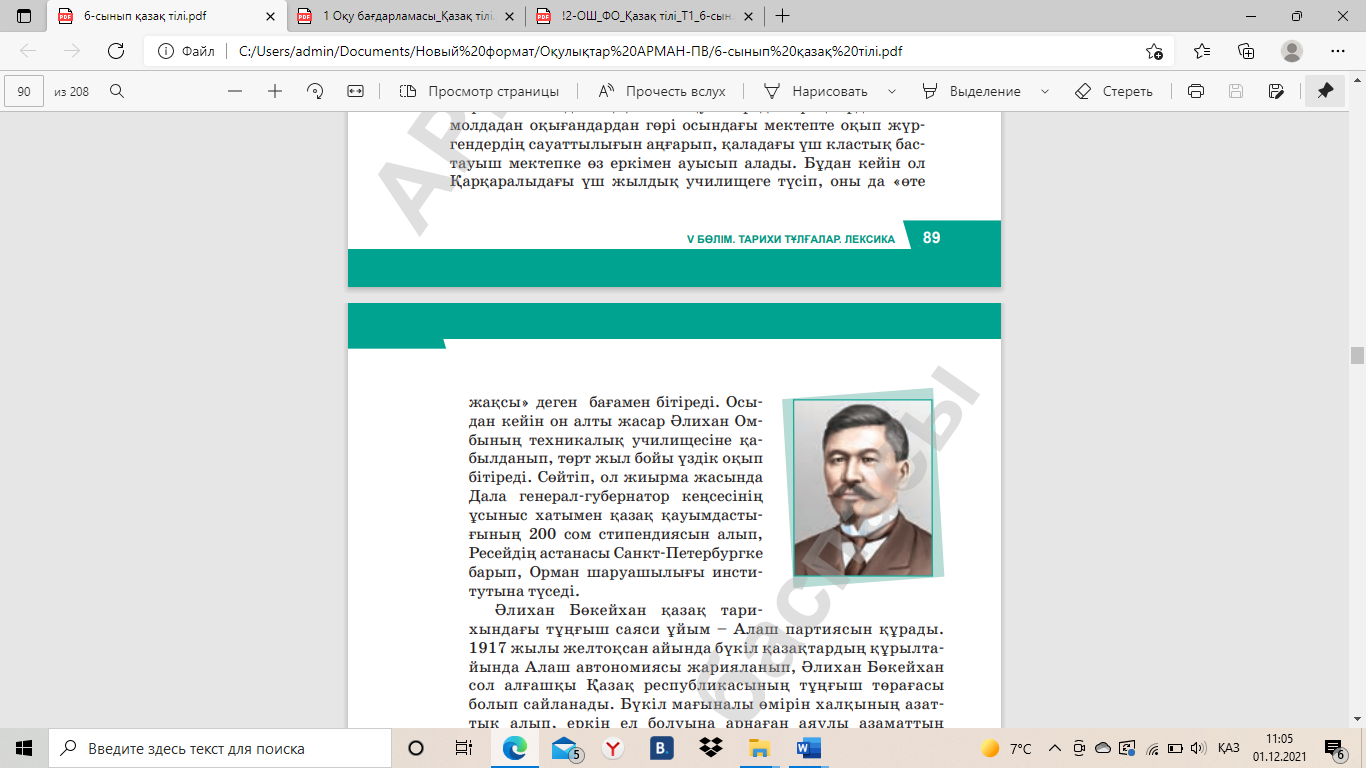This screenshot has width=1366, height=768.
Task: Open the PDF search magnifier
Action: pos(117,91)
